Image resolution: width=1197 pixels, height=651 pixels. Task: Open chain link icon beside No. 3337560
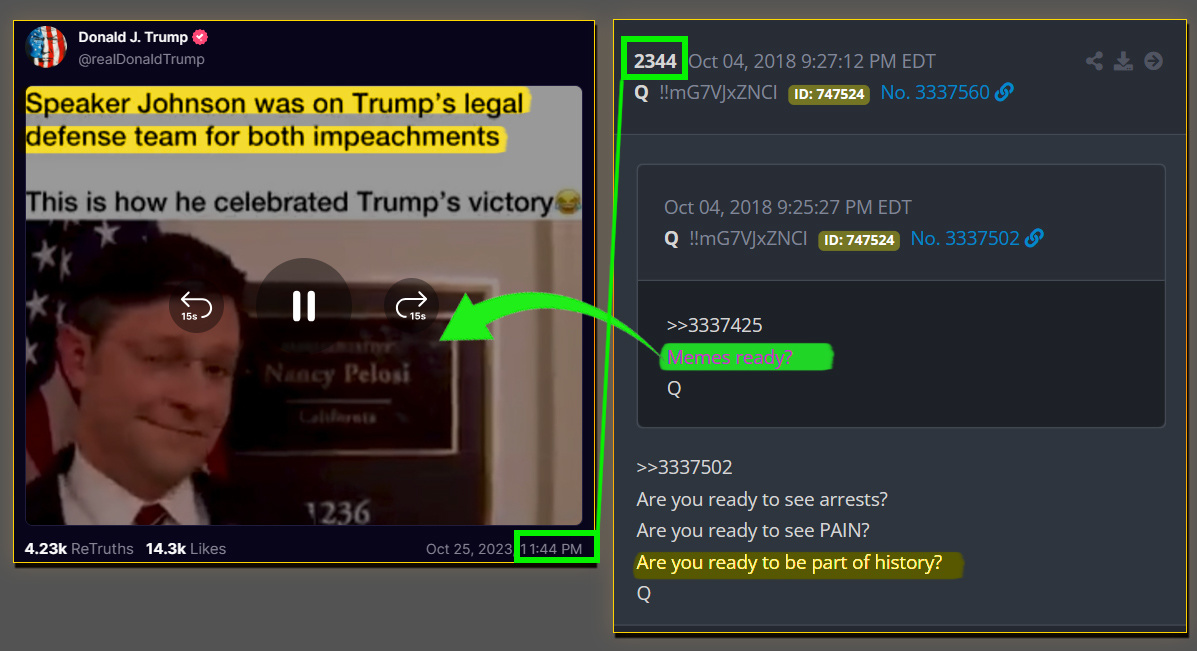[x=1005, y=92]
